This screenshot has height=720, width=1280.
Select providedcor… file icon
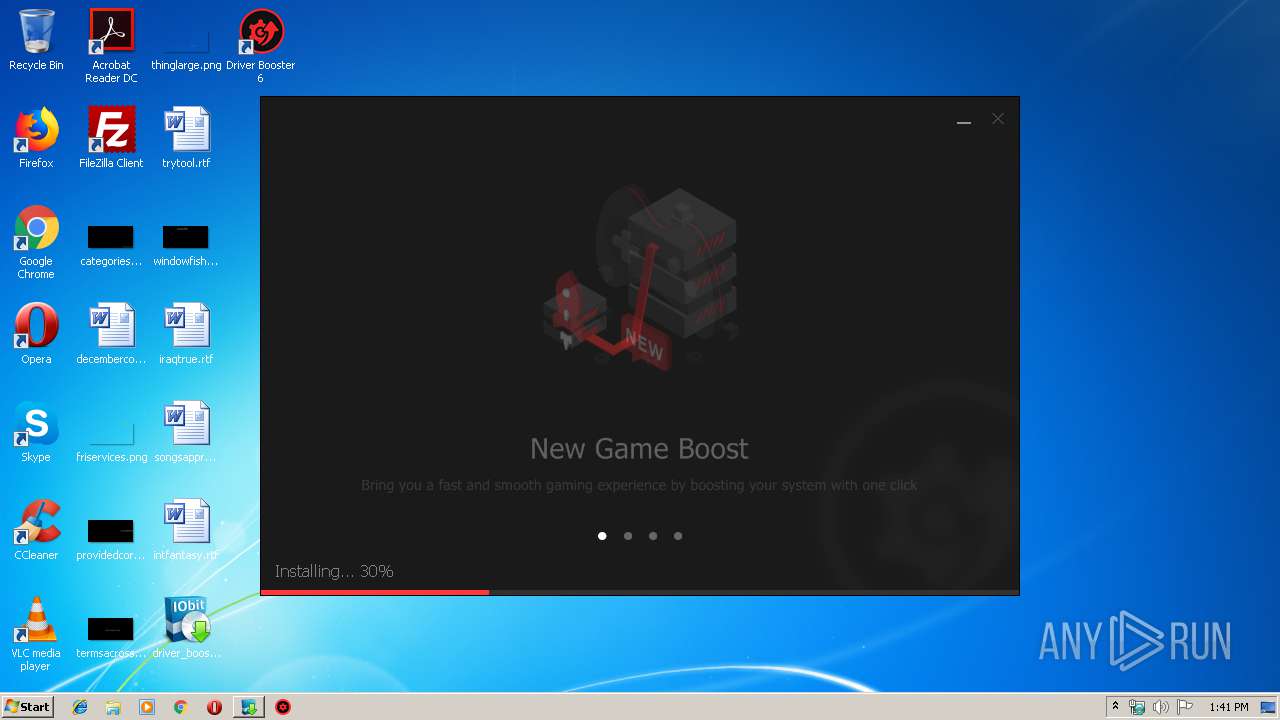click(111, 540)
